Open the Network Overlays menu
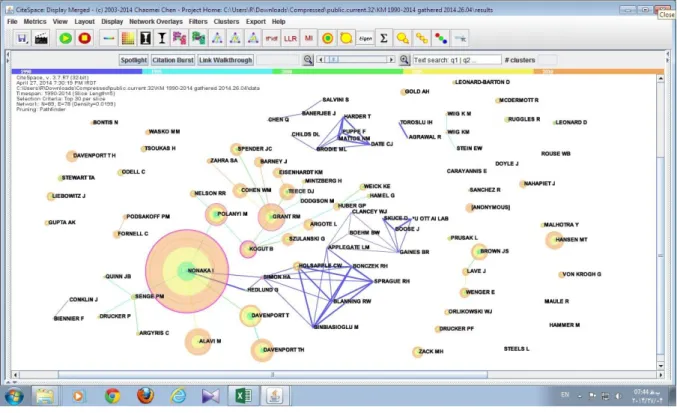Screen dimensions: 677x413 point(156,22)
